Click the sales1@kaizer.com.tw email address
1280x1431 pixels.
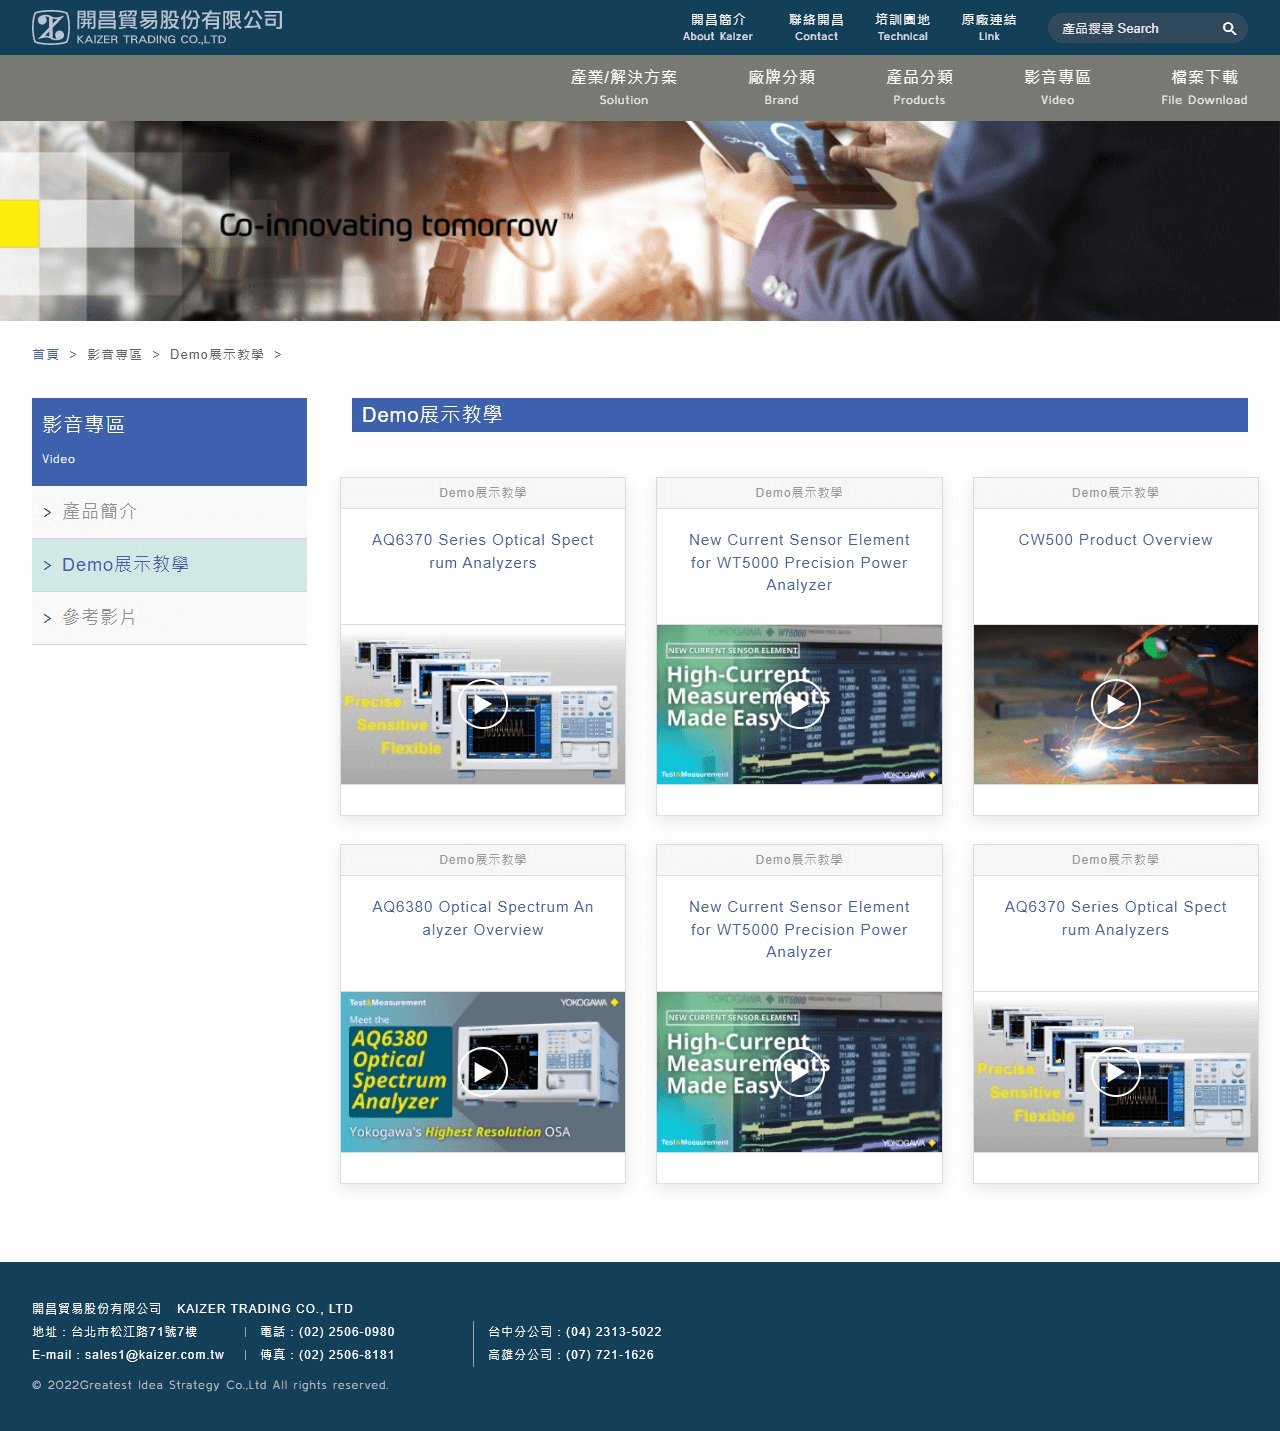pyautogui.click(x=154, y=1355)
